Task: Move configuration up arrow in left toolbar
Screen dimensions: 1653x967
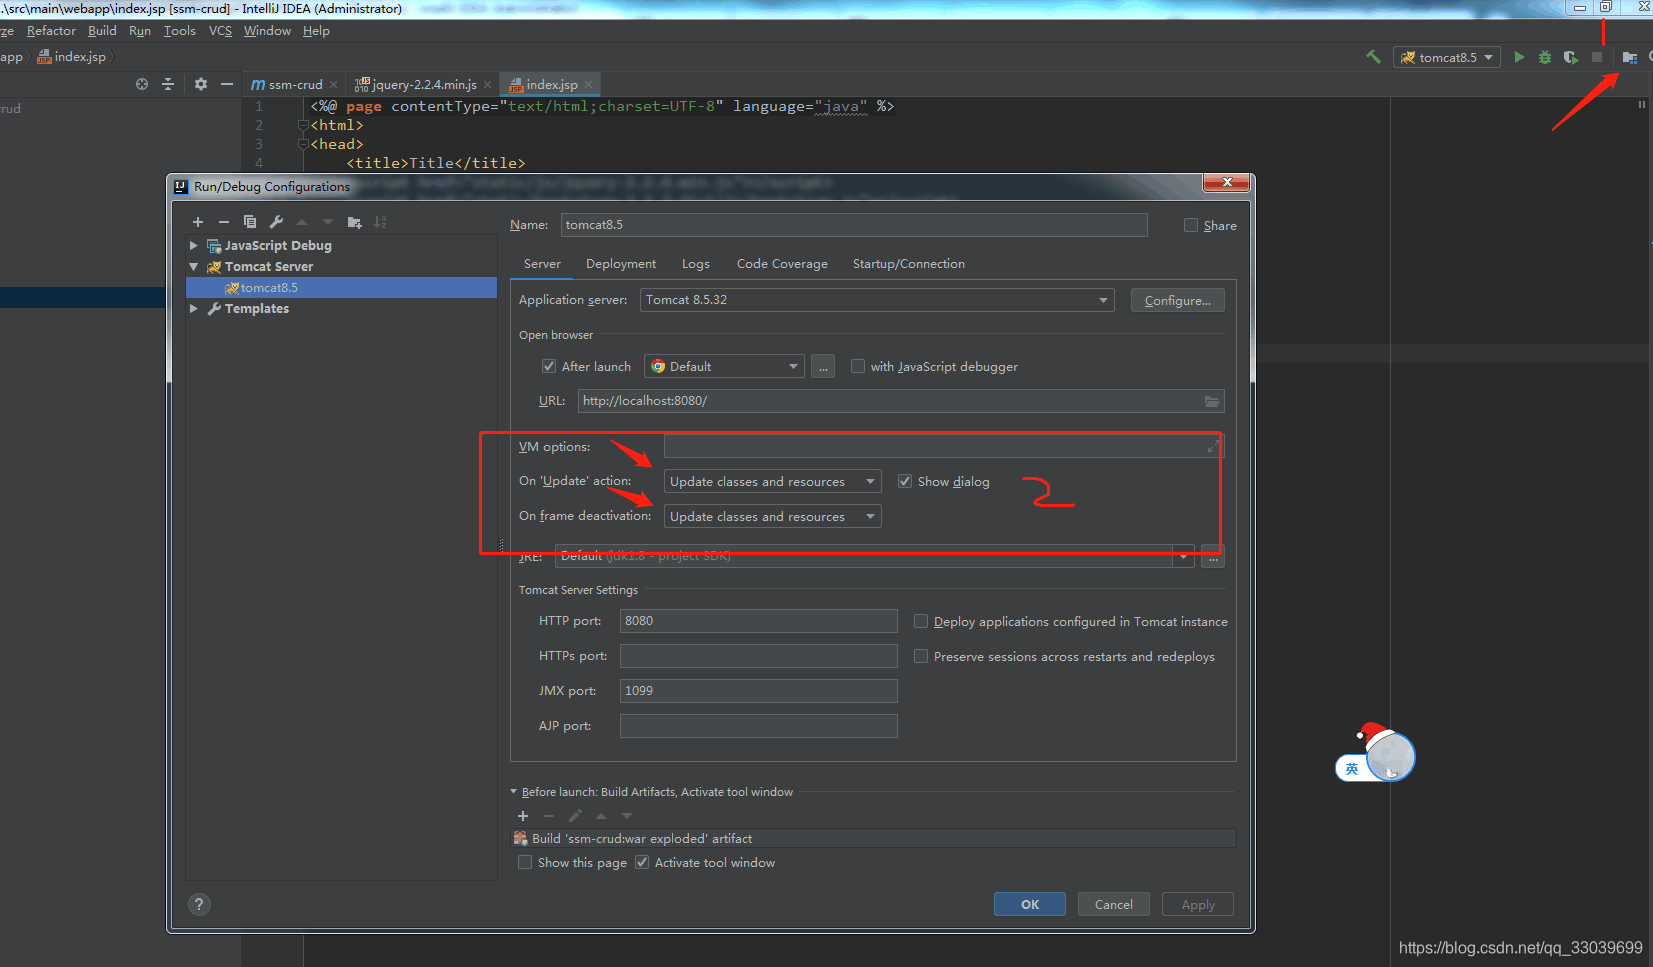Action: point(302,222)
